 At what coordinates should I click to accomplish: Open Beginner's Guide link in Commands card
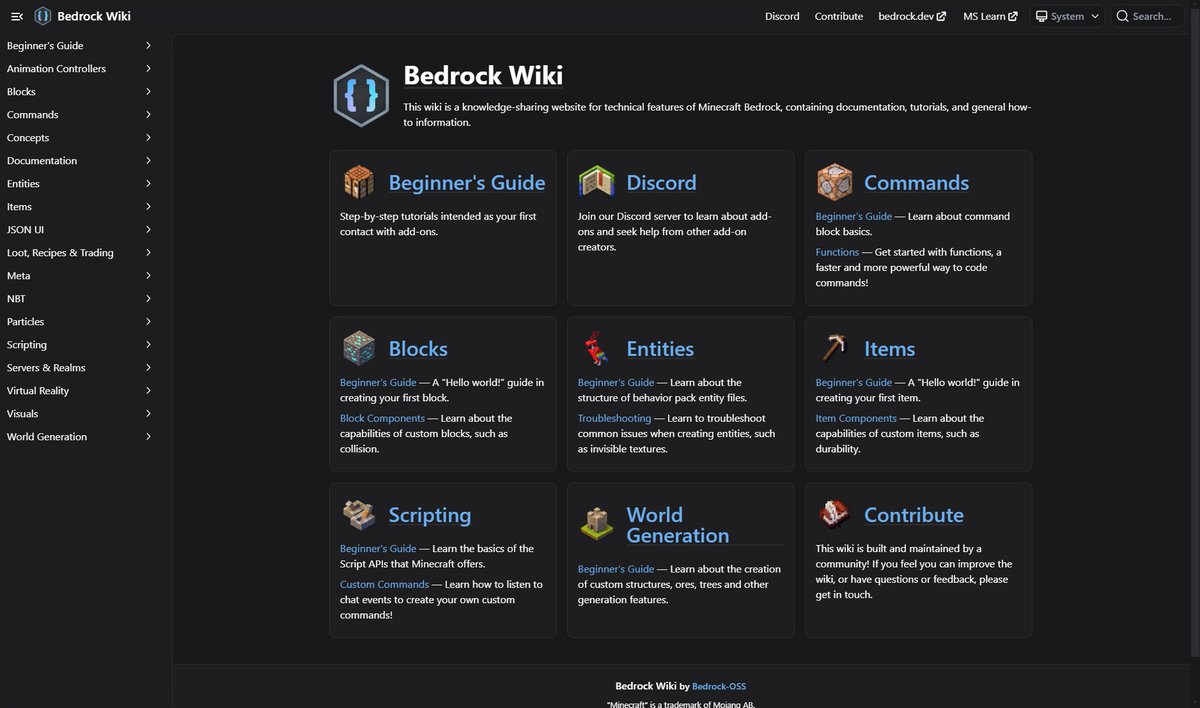[854, 216]
